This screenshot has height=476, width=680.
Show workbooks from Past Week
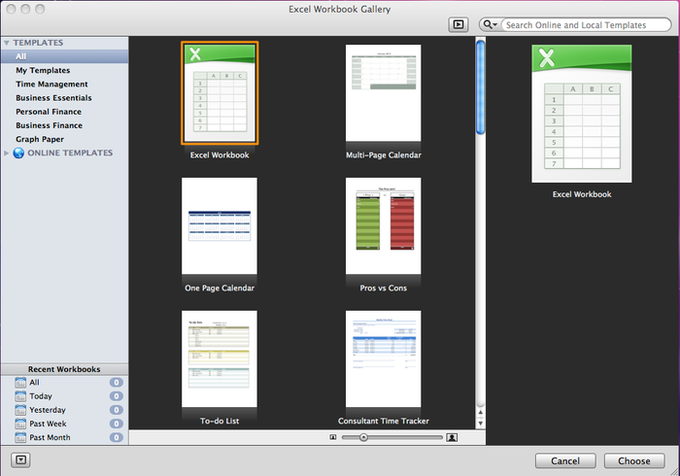[x=65, y=424]
